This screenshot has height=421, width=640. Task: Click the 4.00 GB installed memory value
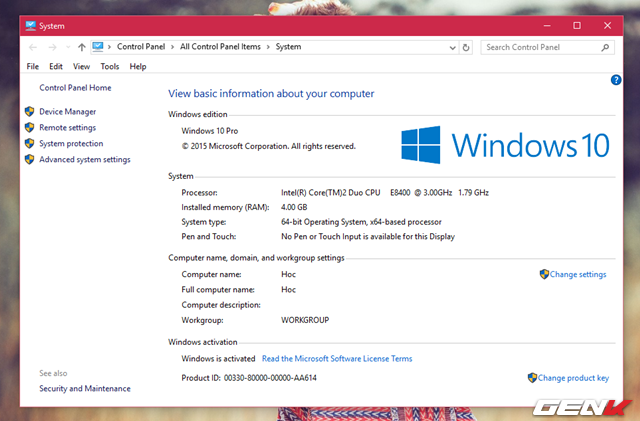point(294,207)
